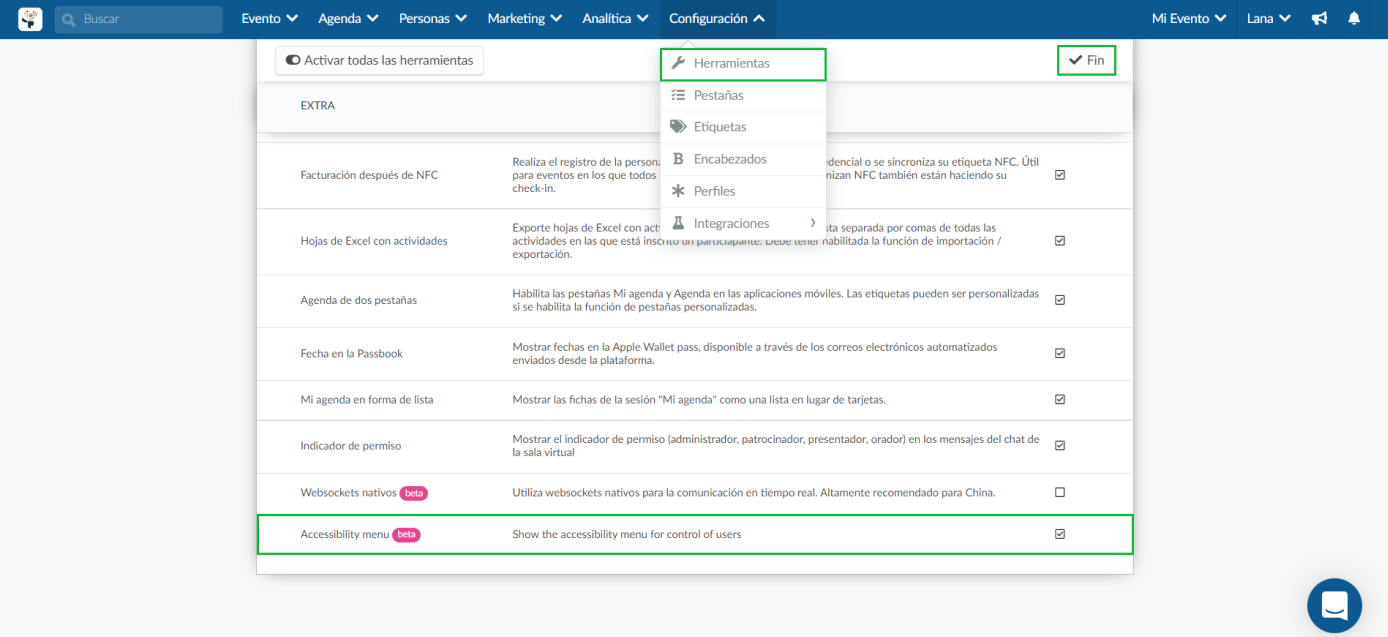Open the Analítica dropdown
The height and width of the screenshot is (637, 1388).
616,19
